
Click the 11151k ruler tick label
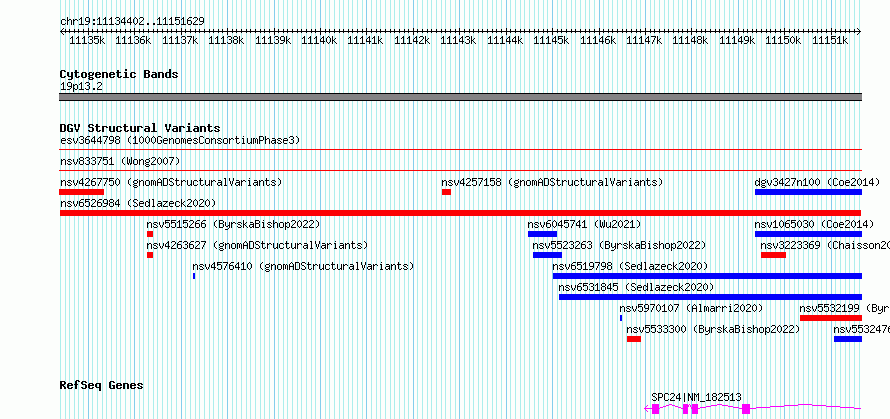tap(830, 41)
